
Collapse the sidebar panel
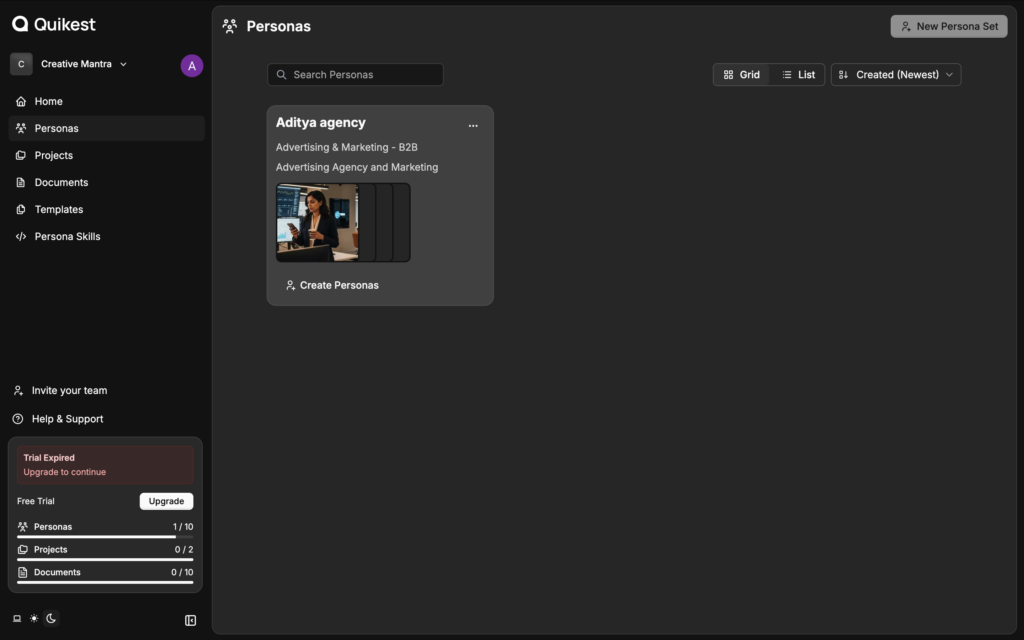coord(191,620)
